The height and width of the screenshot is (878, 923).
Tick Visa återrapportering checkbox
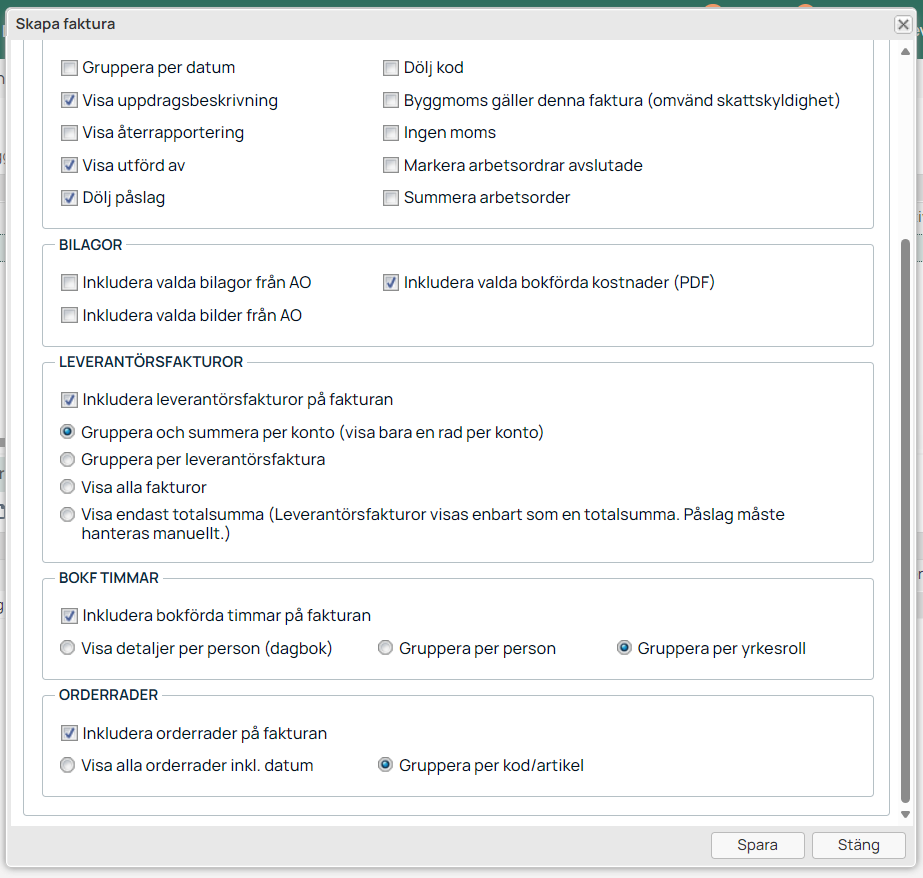[x=69, y=133]
